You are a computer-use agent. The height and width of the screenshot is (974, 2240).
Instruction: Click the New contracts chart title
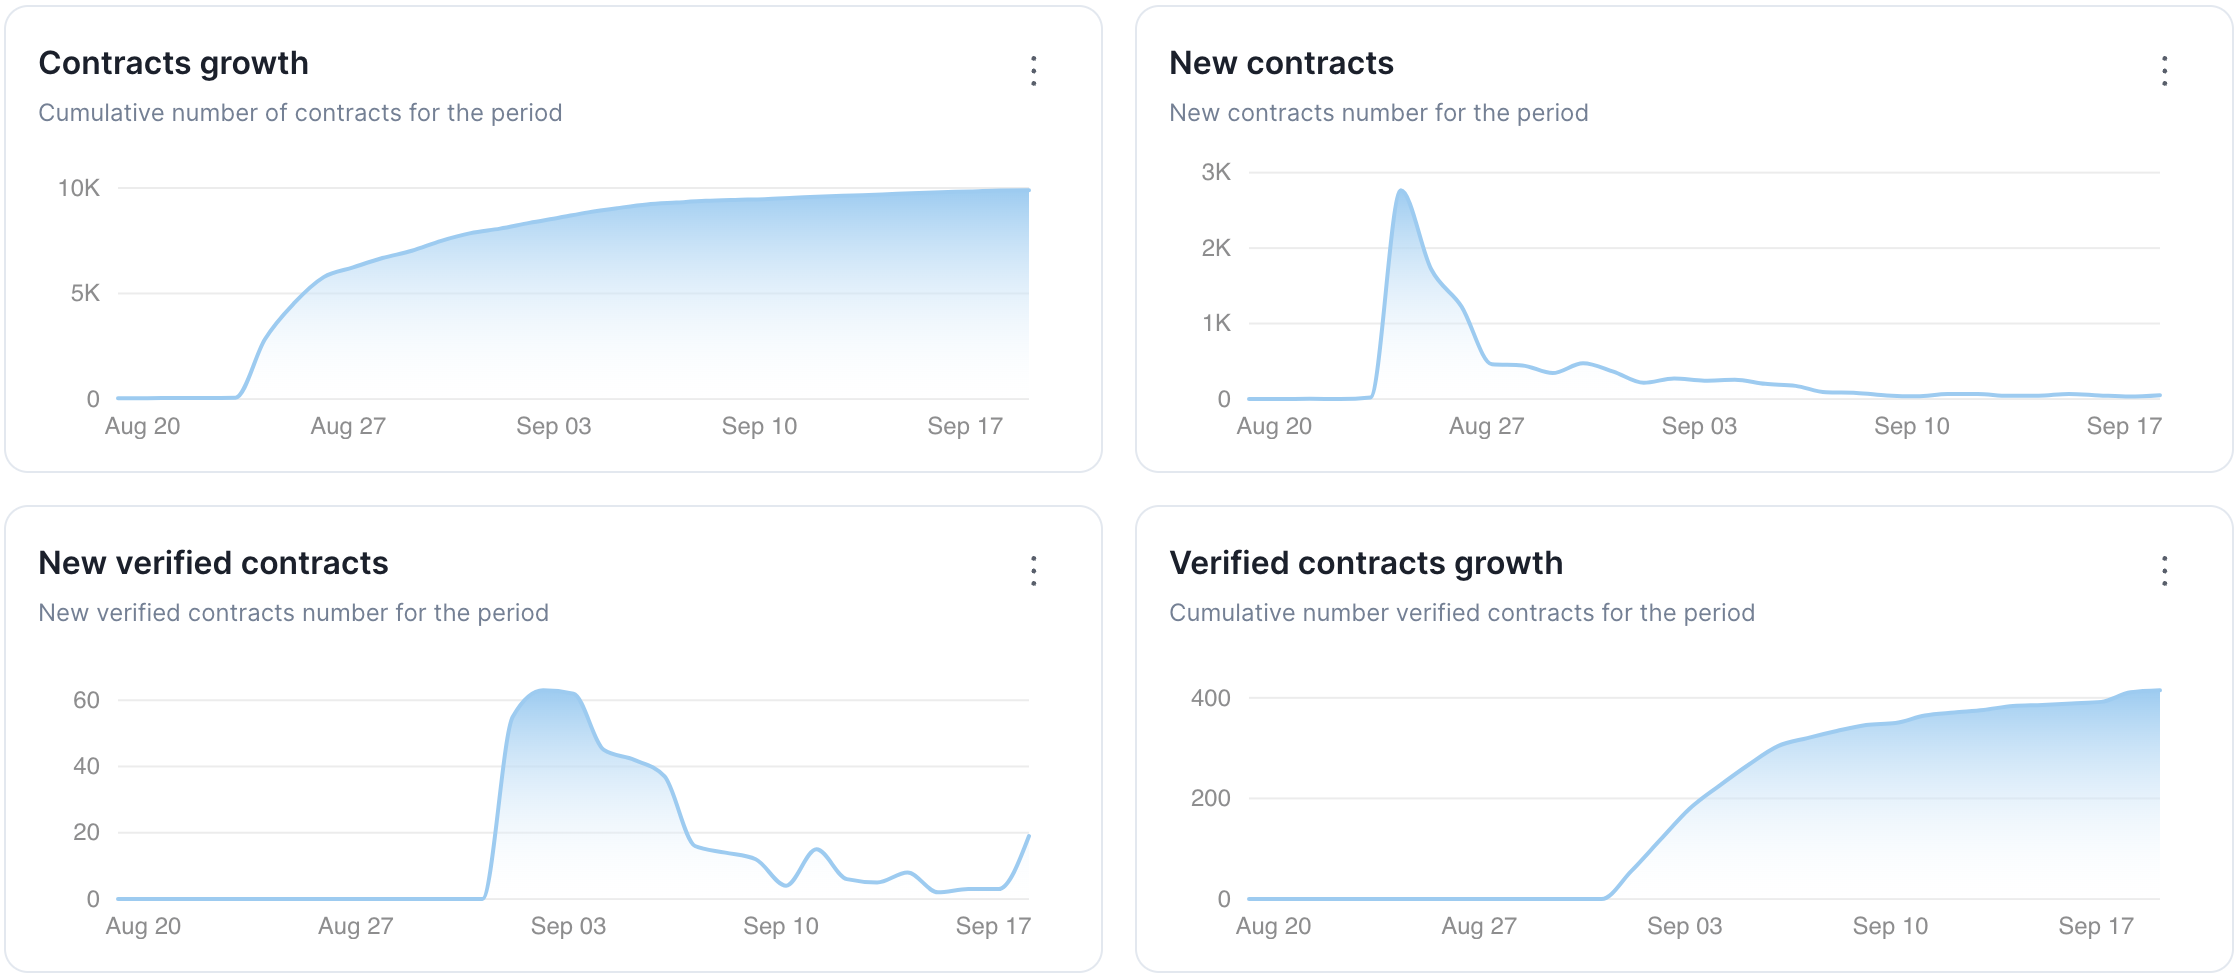point(1281,63)
